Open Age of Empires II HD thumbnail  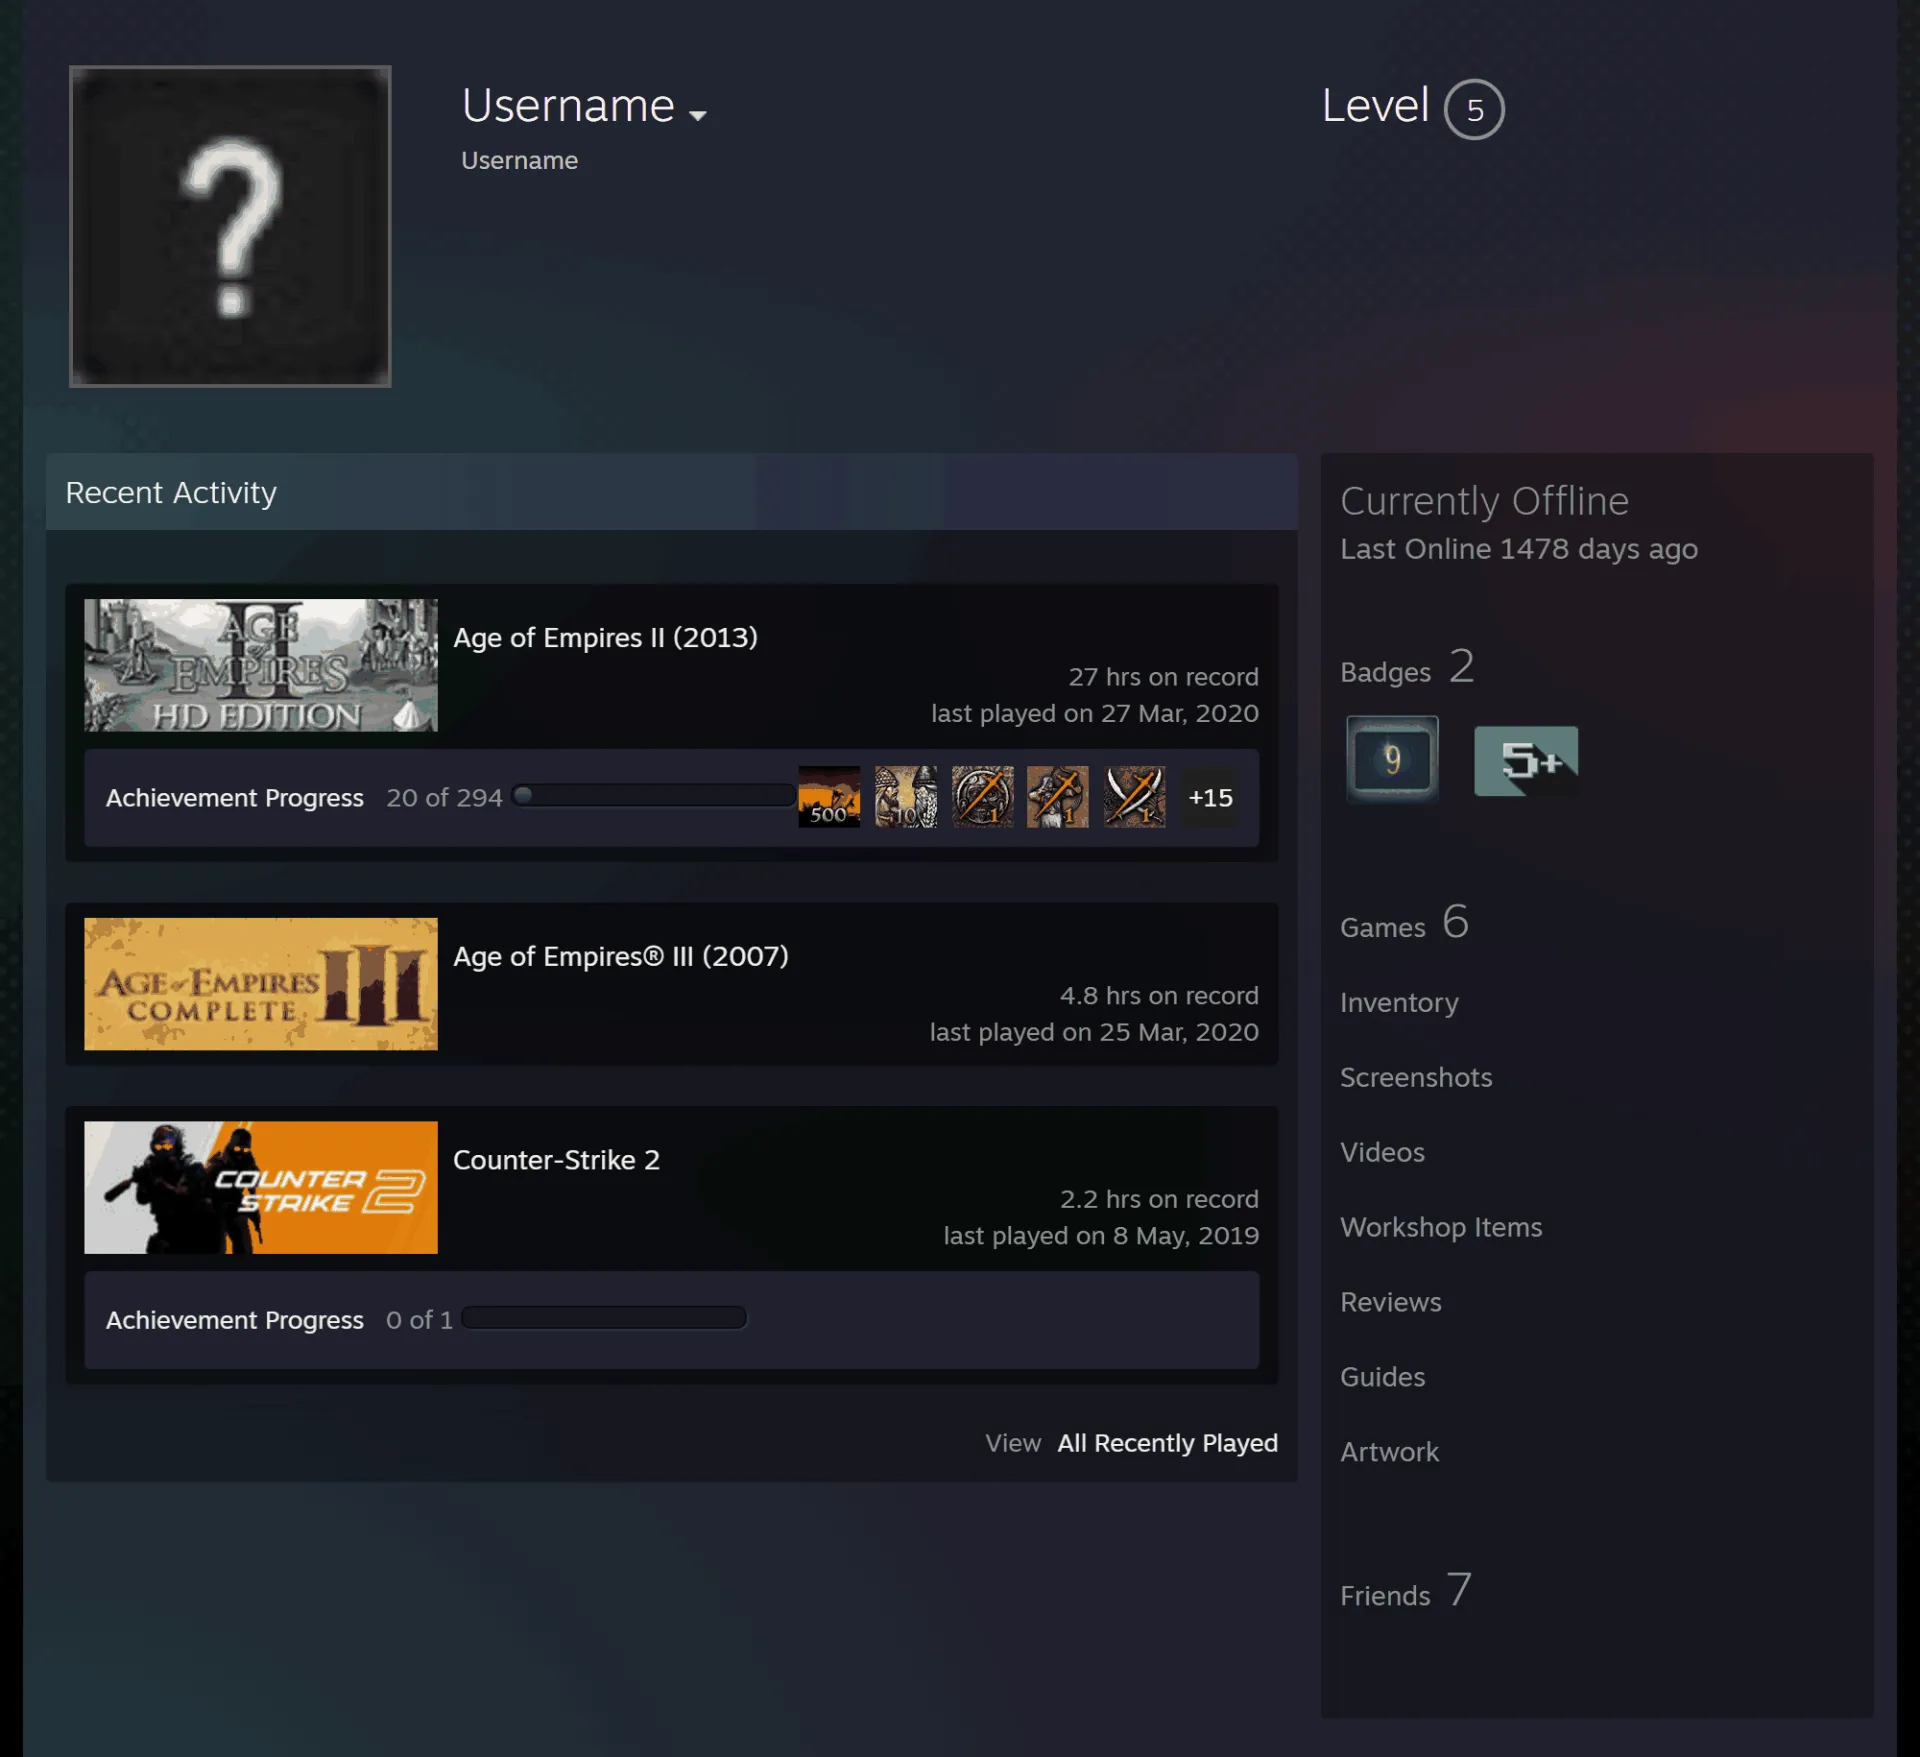261,665
